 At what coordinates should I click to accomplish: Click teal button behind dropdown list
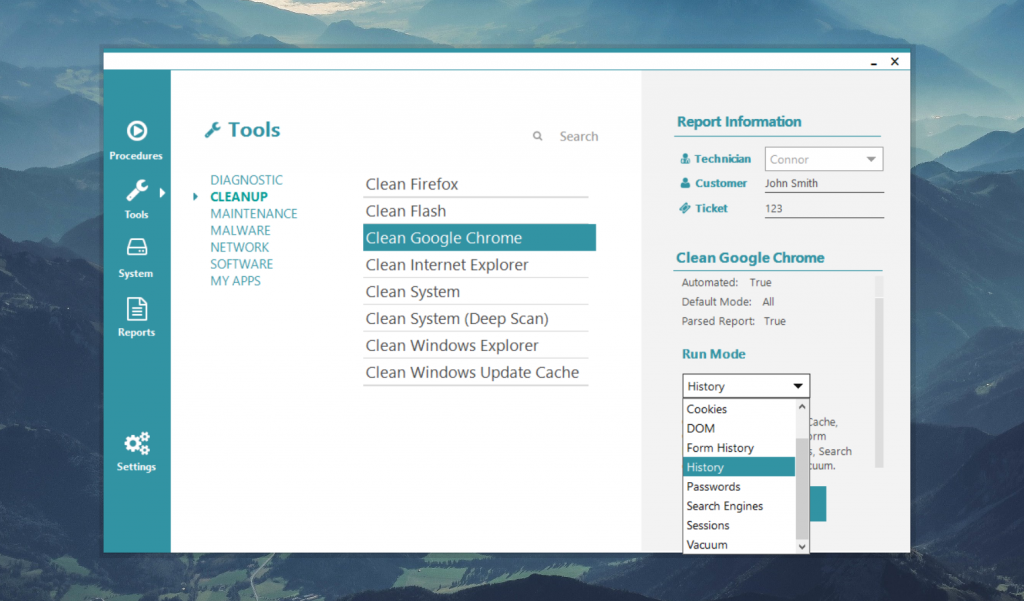(x=818, y=504)
